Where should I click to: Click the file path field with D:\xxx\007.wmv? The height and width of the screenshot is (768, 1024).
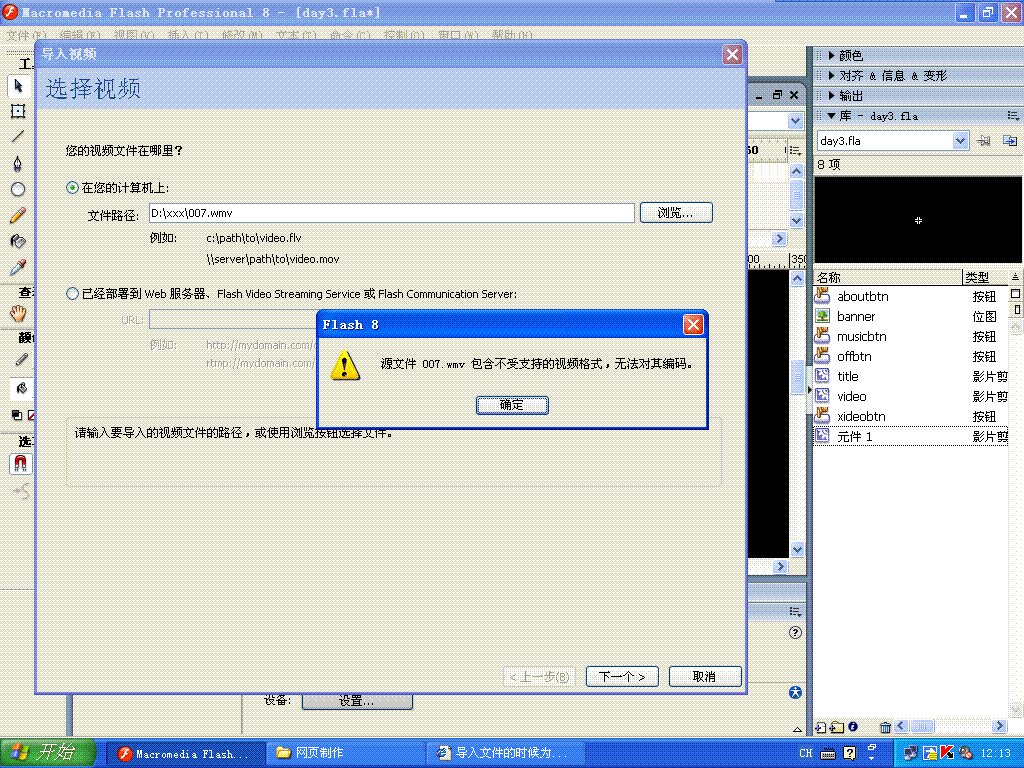(392, 213)
